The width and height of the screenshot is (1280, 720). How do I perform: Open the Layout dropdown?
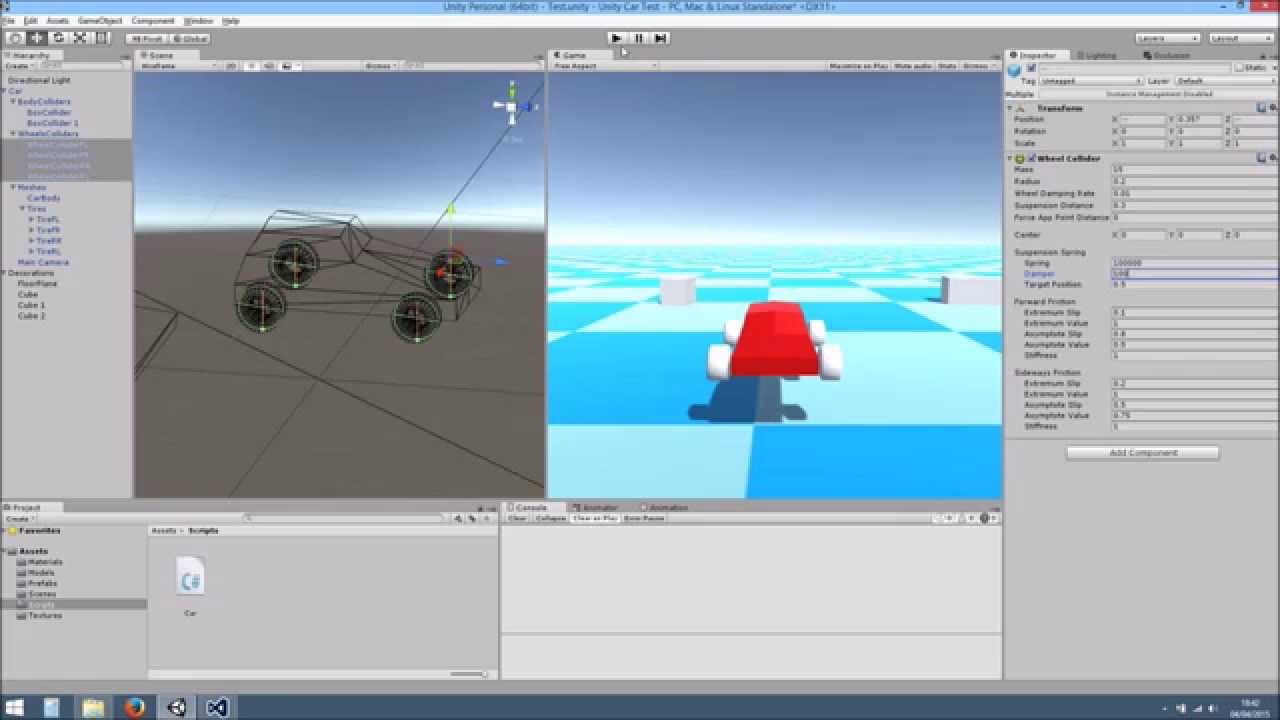point(1241,38)
